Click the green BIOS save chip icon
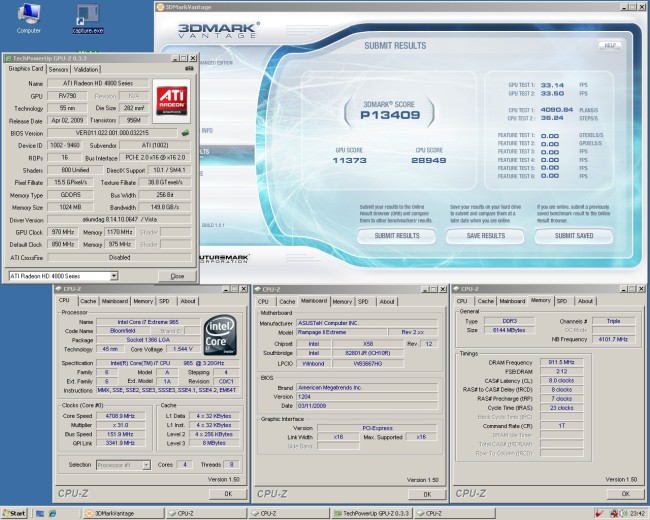Image resolution: width=650 pixels, height=520 pixels. pyautogui.click(x=185, y=133)
